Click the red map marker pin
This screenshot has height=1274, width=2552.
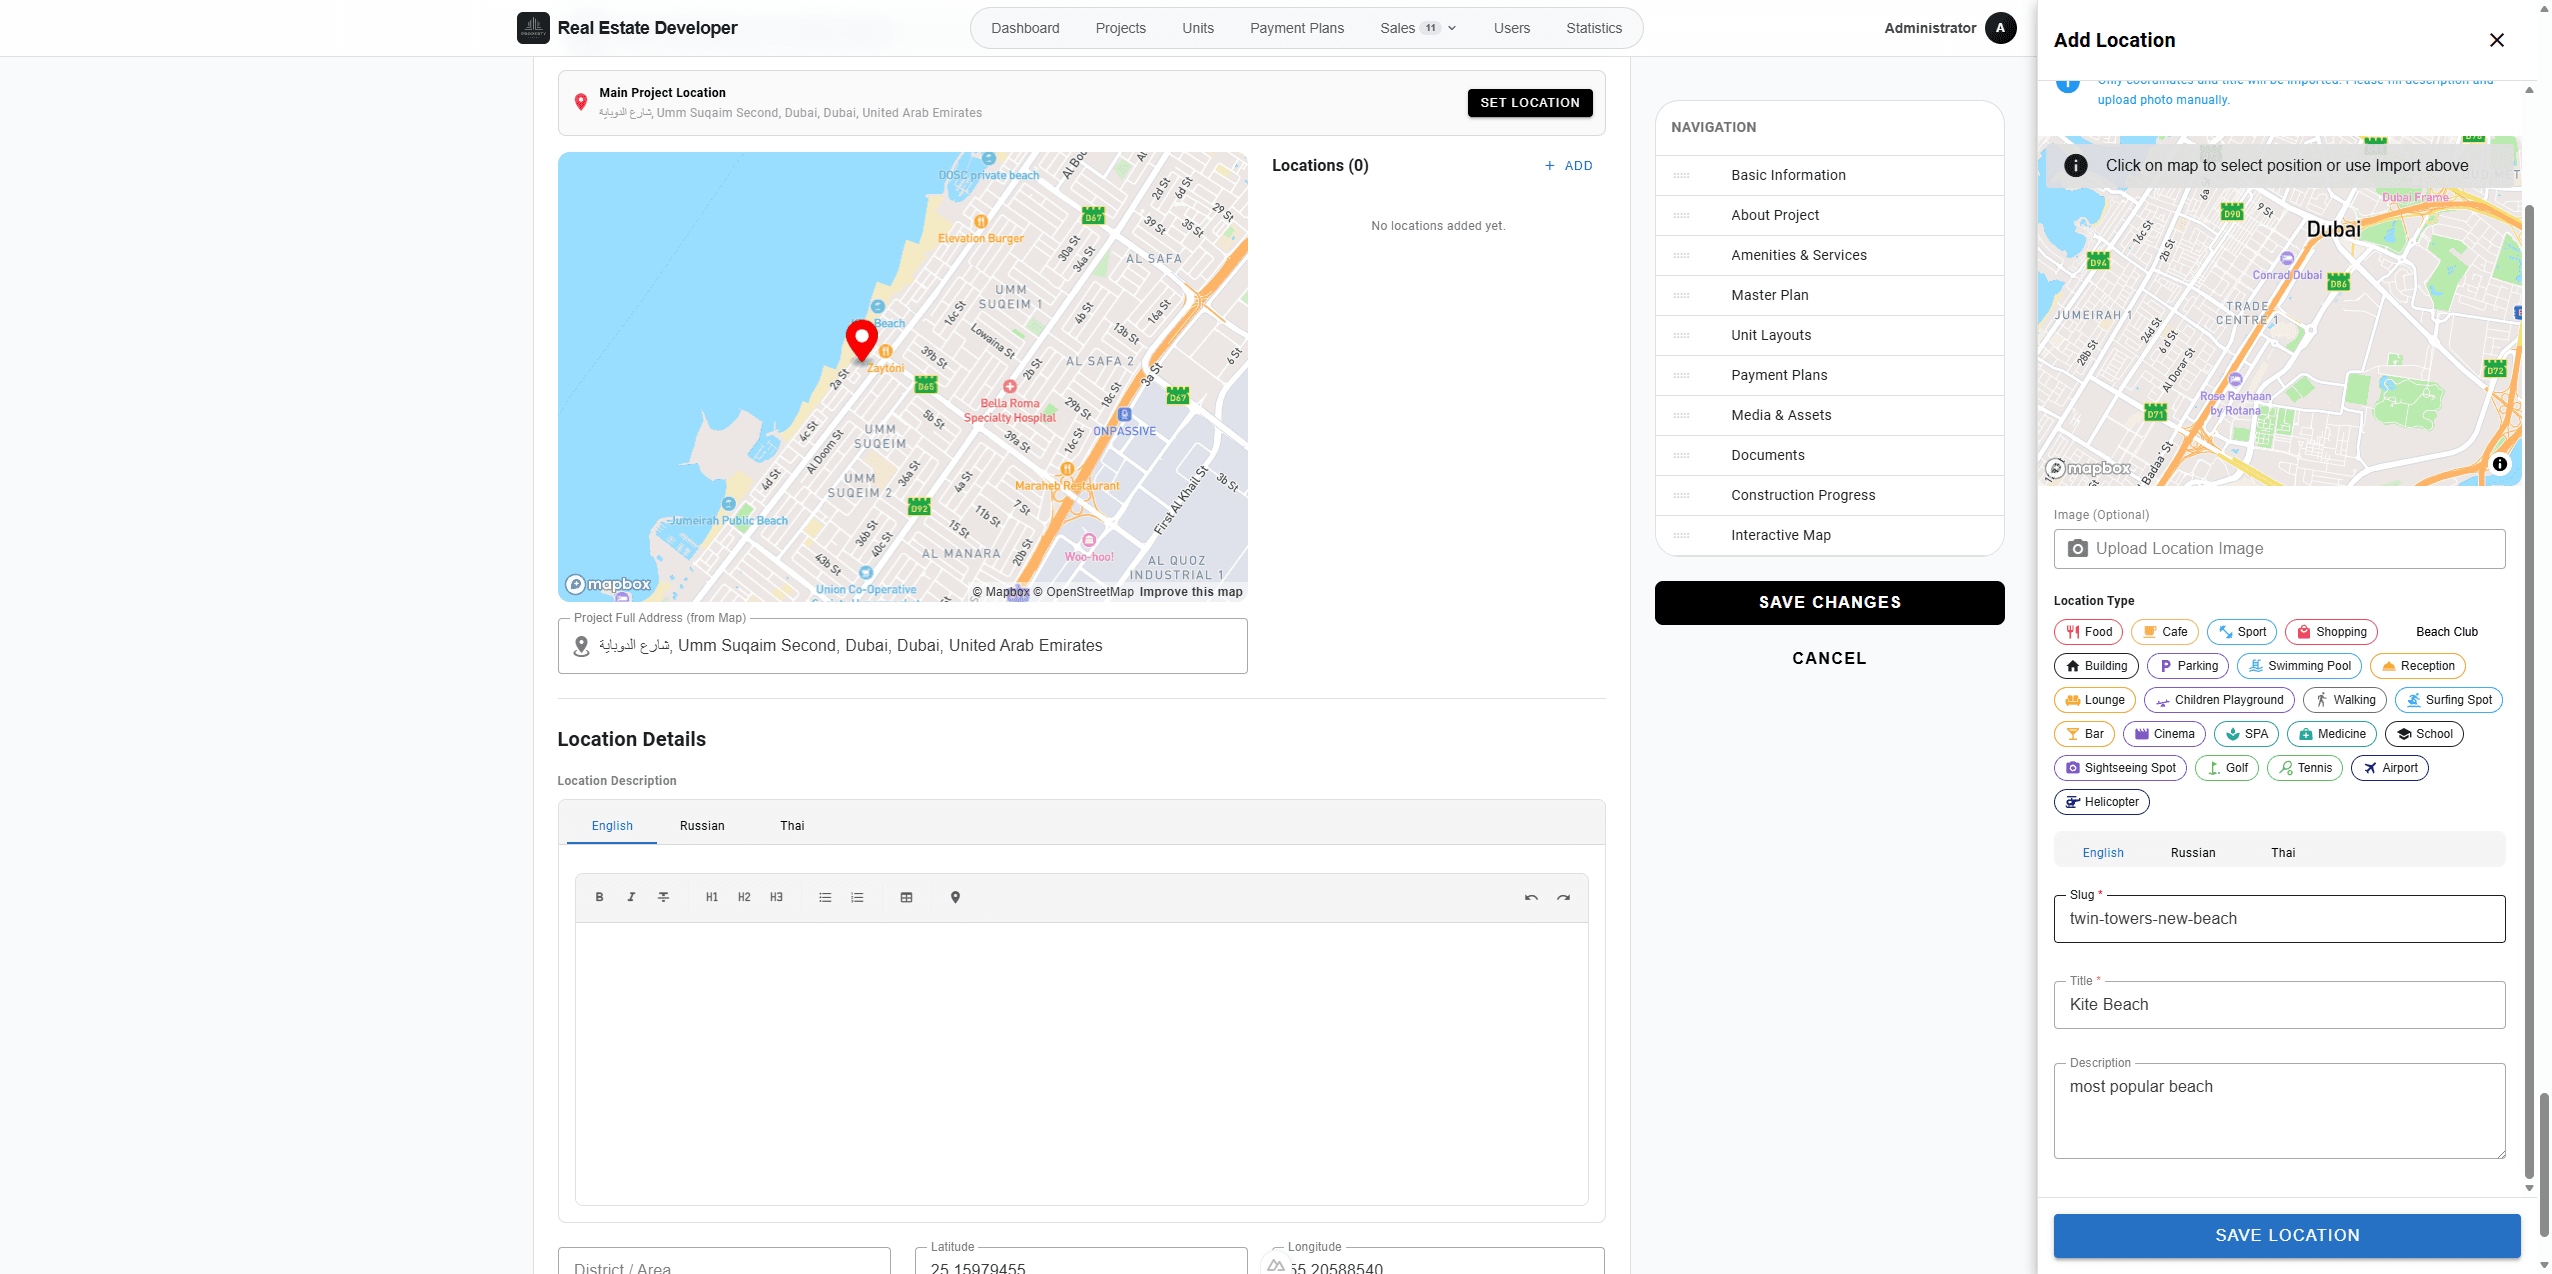tap(861, 340)
